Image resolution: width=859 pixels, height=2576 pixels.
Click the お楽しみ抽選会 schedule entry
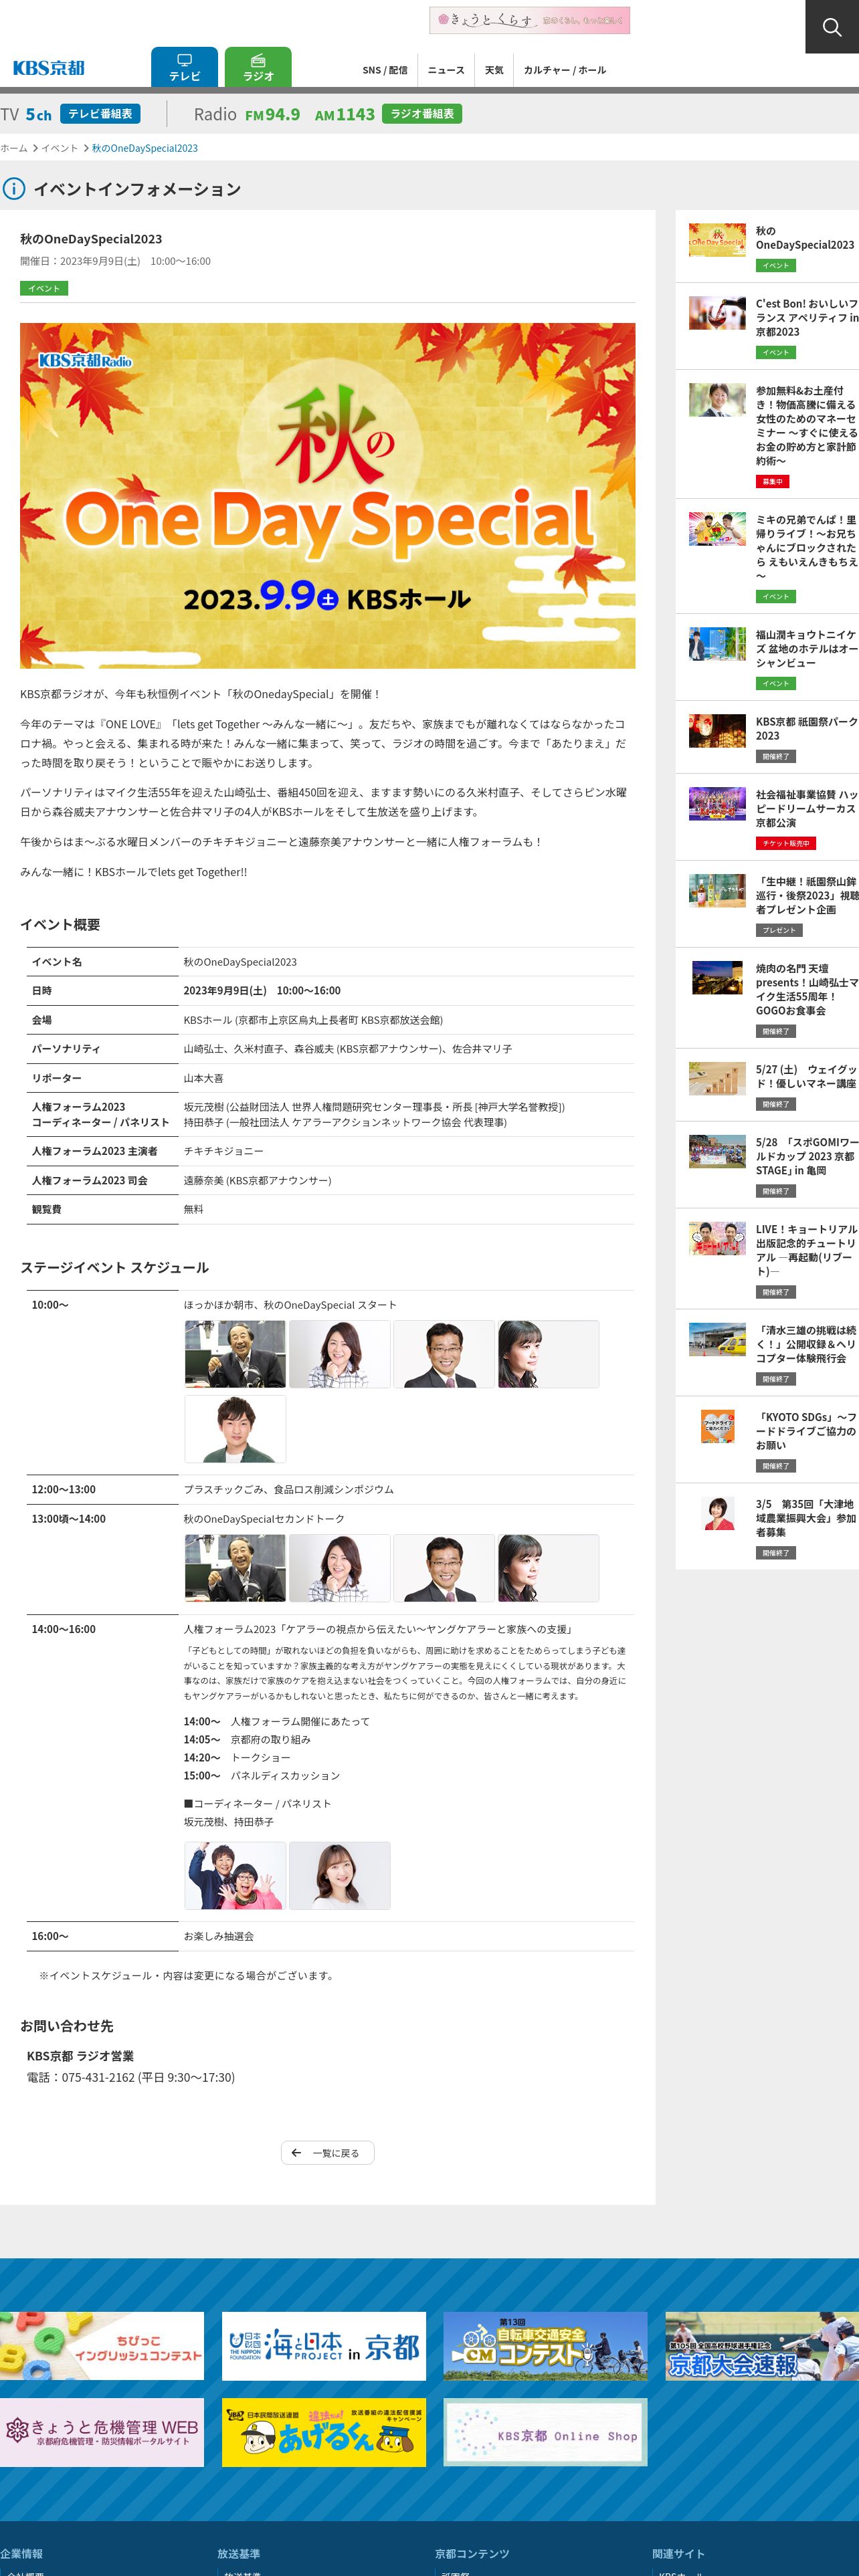pos(219,1936)
